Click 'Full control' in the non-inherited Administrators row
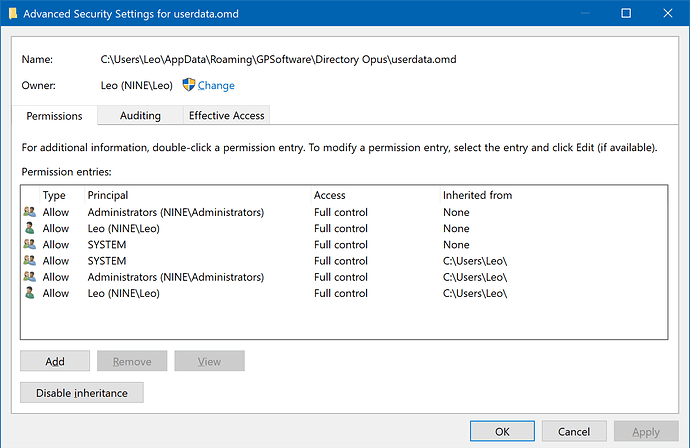The width and height of the screenshot is (690, 448). click(341, 212)
